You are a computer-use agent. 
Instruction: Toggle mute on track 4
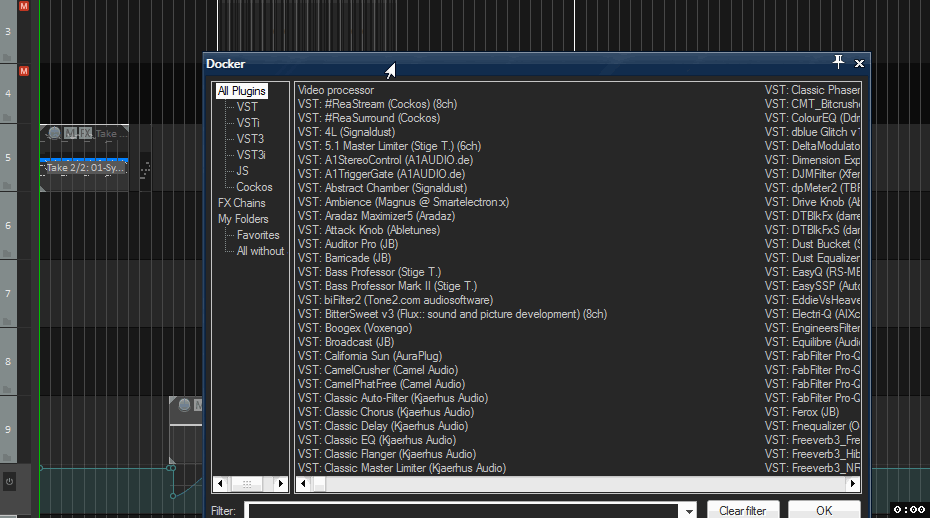pos(24,71)
